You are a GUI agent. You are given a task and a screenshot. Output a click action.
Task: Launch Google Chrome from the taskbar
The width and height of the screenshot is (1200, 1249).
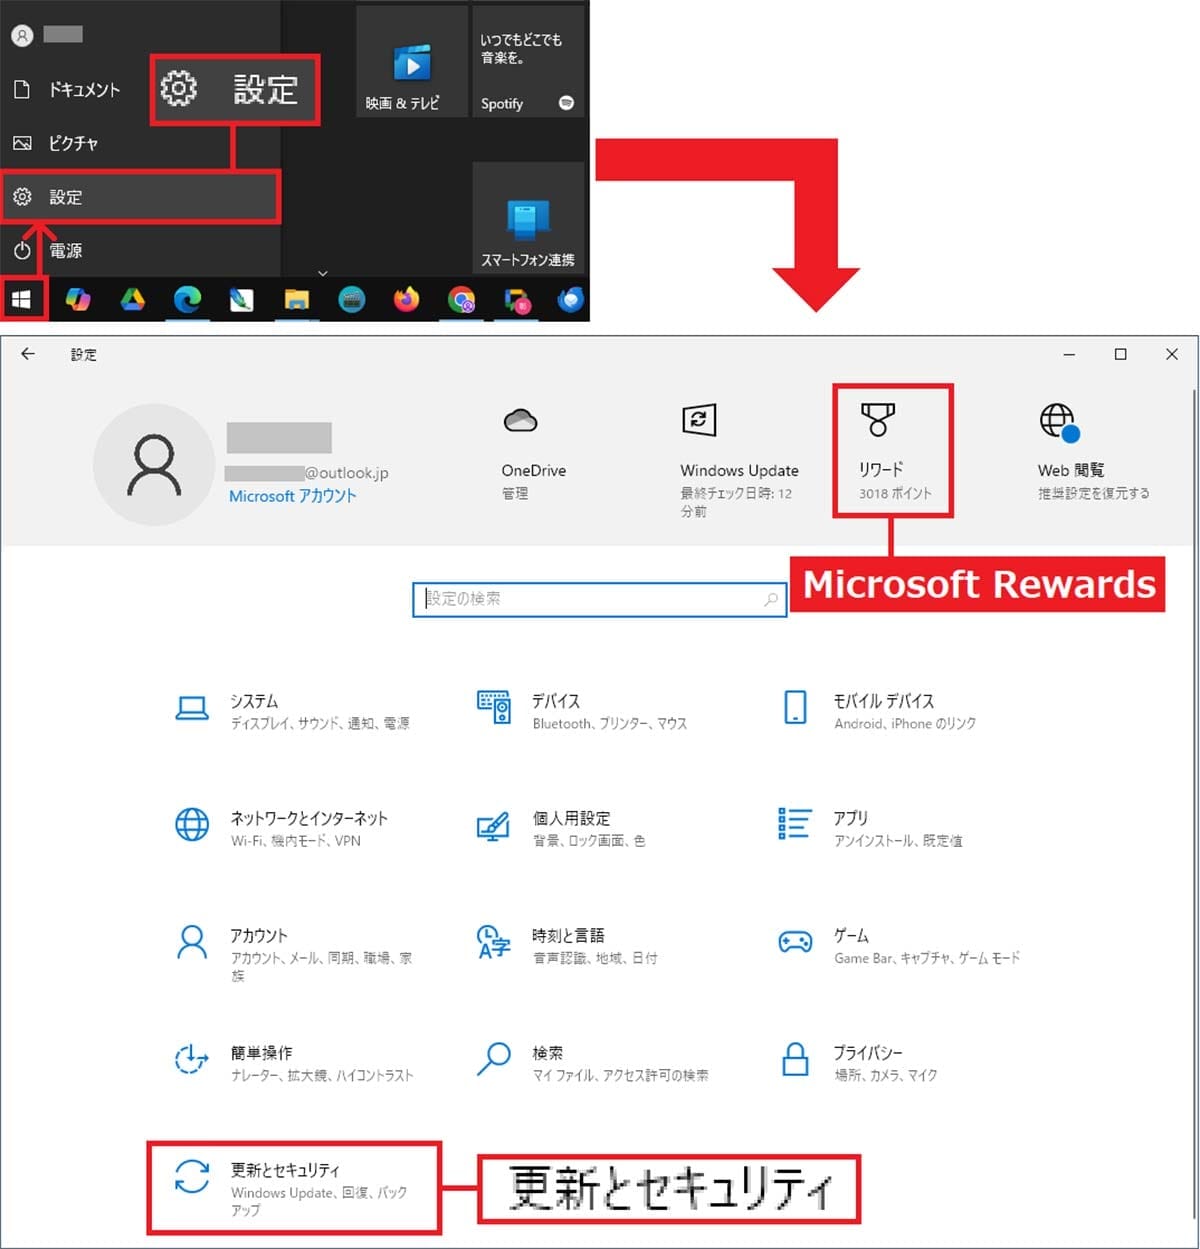pyautogui.click(x=461, y=298)
